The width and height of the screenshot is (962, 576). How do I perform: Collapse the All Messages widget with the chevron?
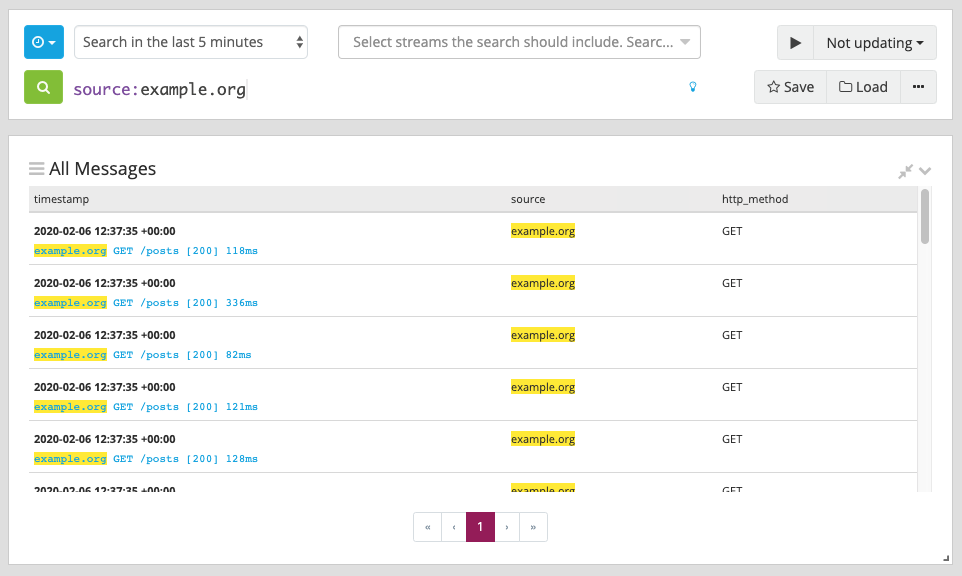[924, 171]
